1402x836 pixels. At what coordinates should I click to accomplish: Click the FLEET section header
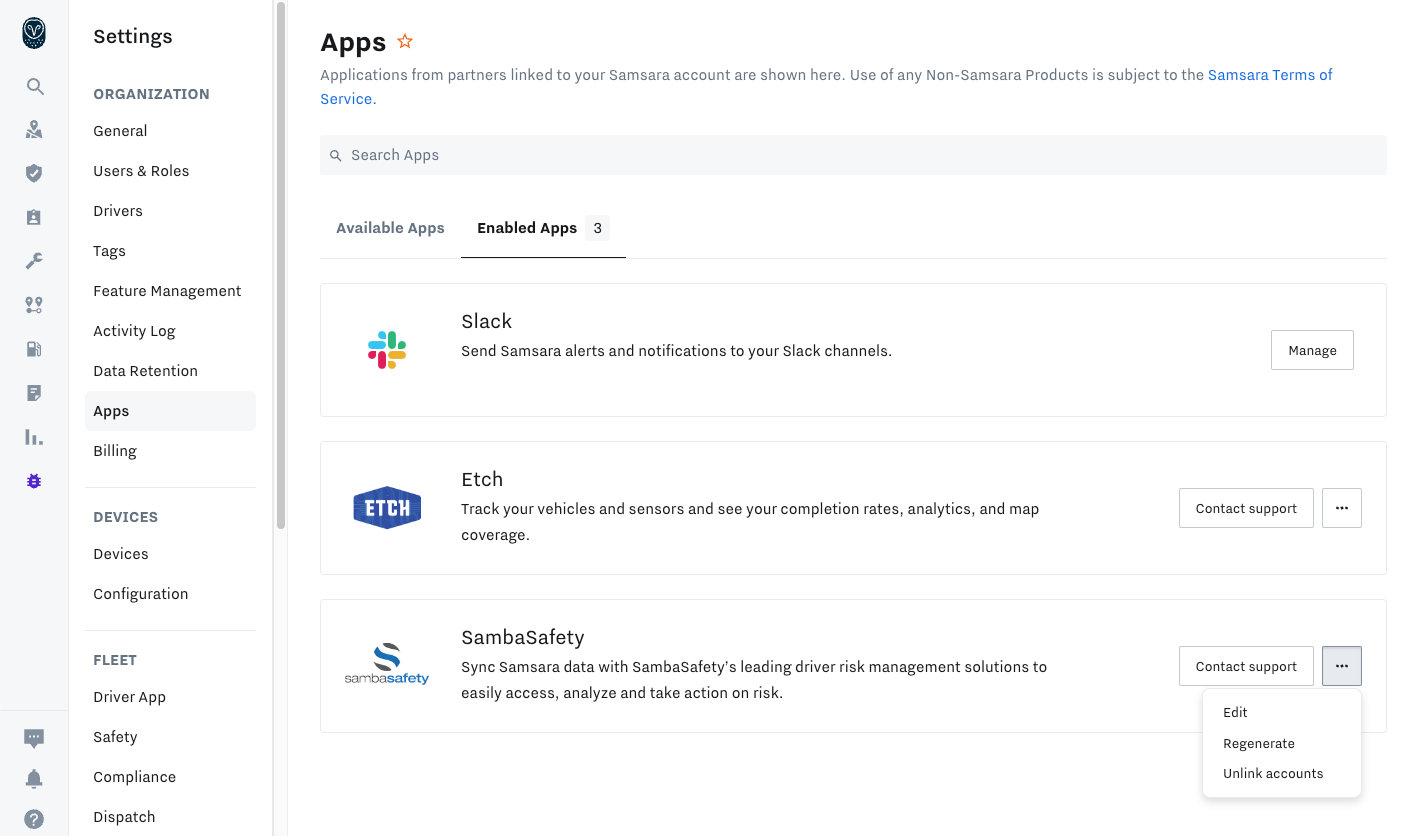[x=115, y=660]
